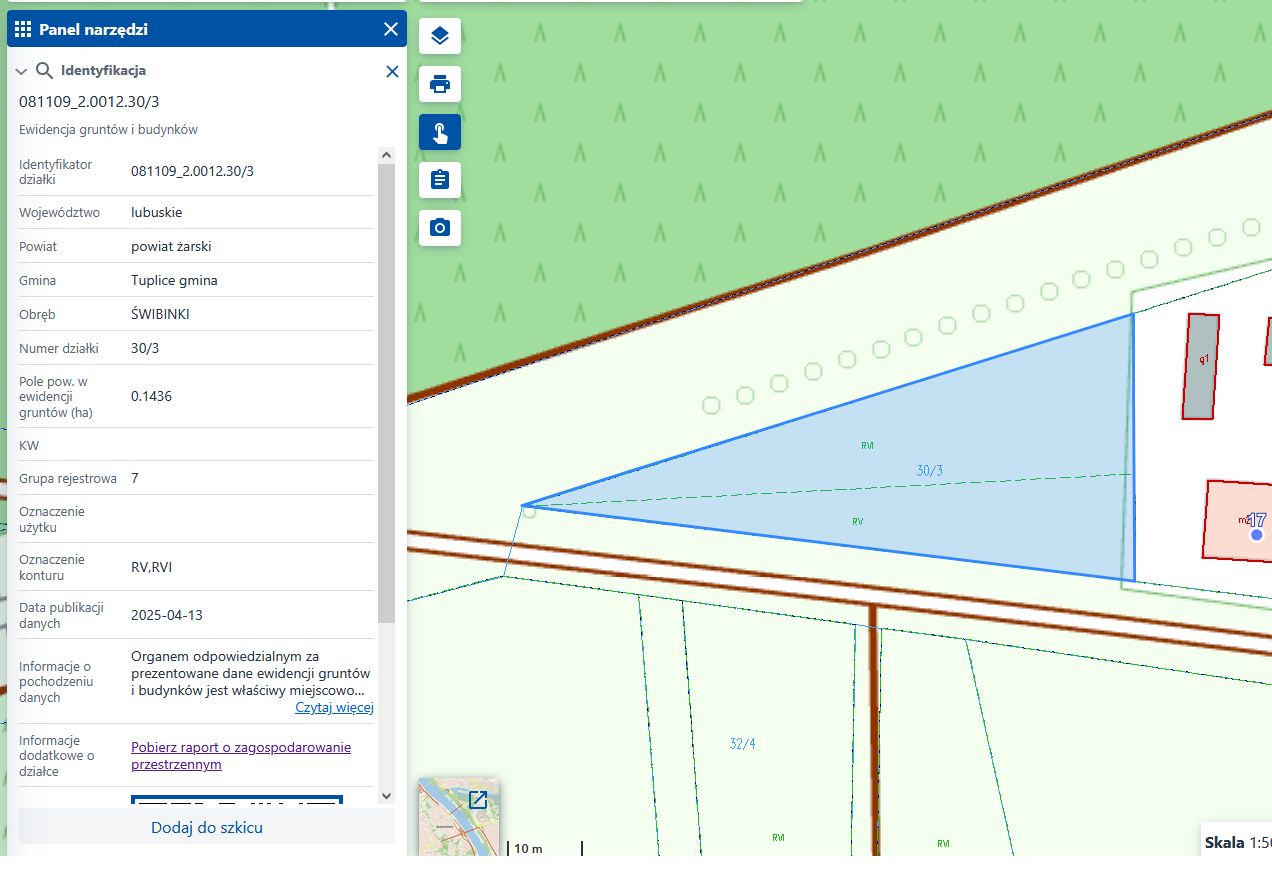The image size is (1272, 889).
Task: Toggle the identification pointer tool
Action: click(439, 132)
